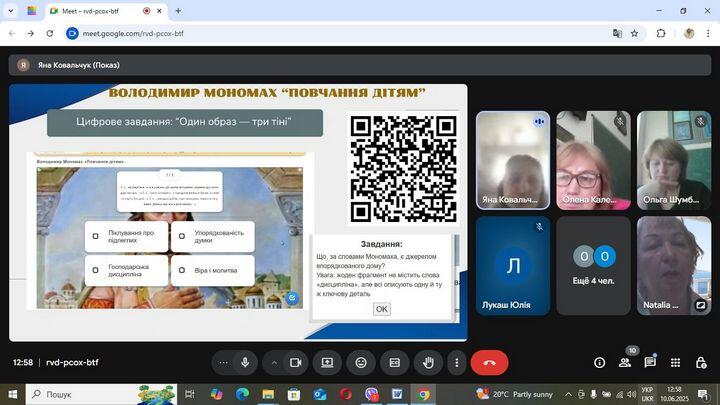Start screen presentation with Present now icon

click(327, 363)
